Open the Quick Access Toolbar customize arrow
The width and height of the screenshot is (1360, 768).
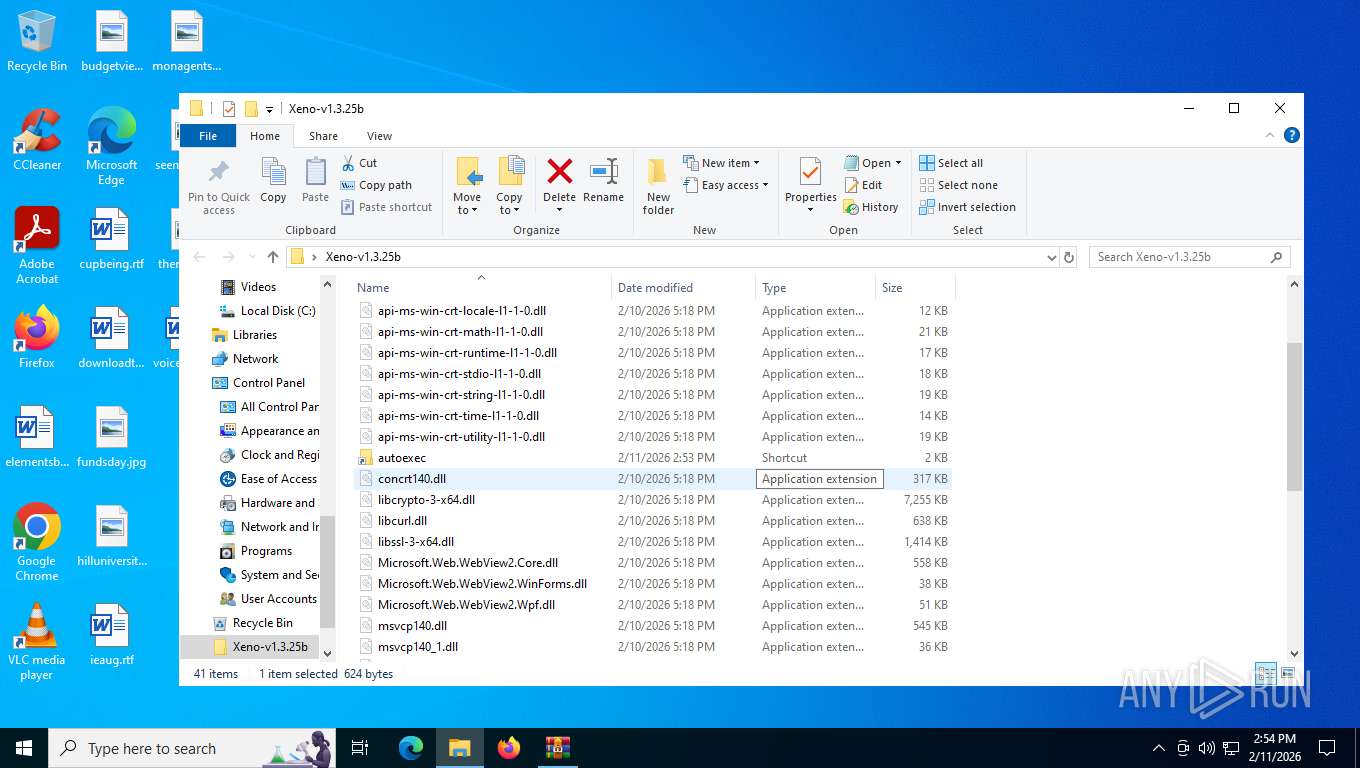(x=269, y=109)
